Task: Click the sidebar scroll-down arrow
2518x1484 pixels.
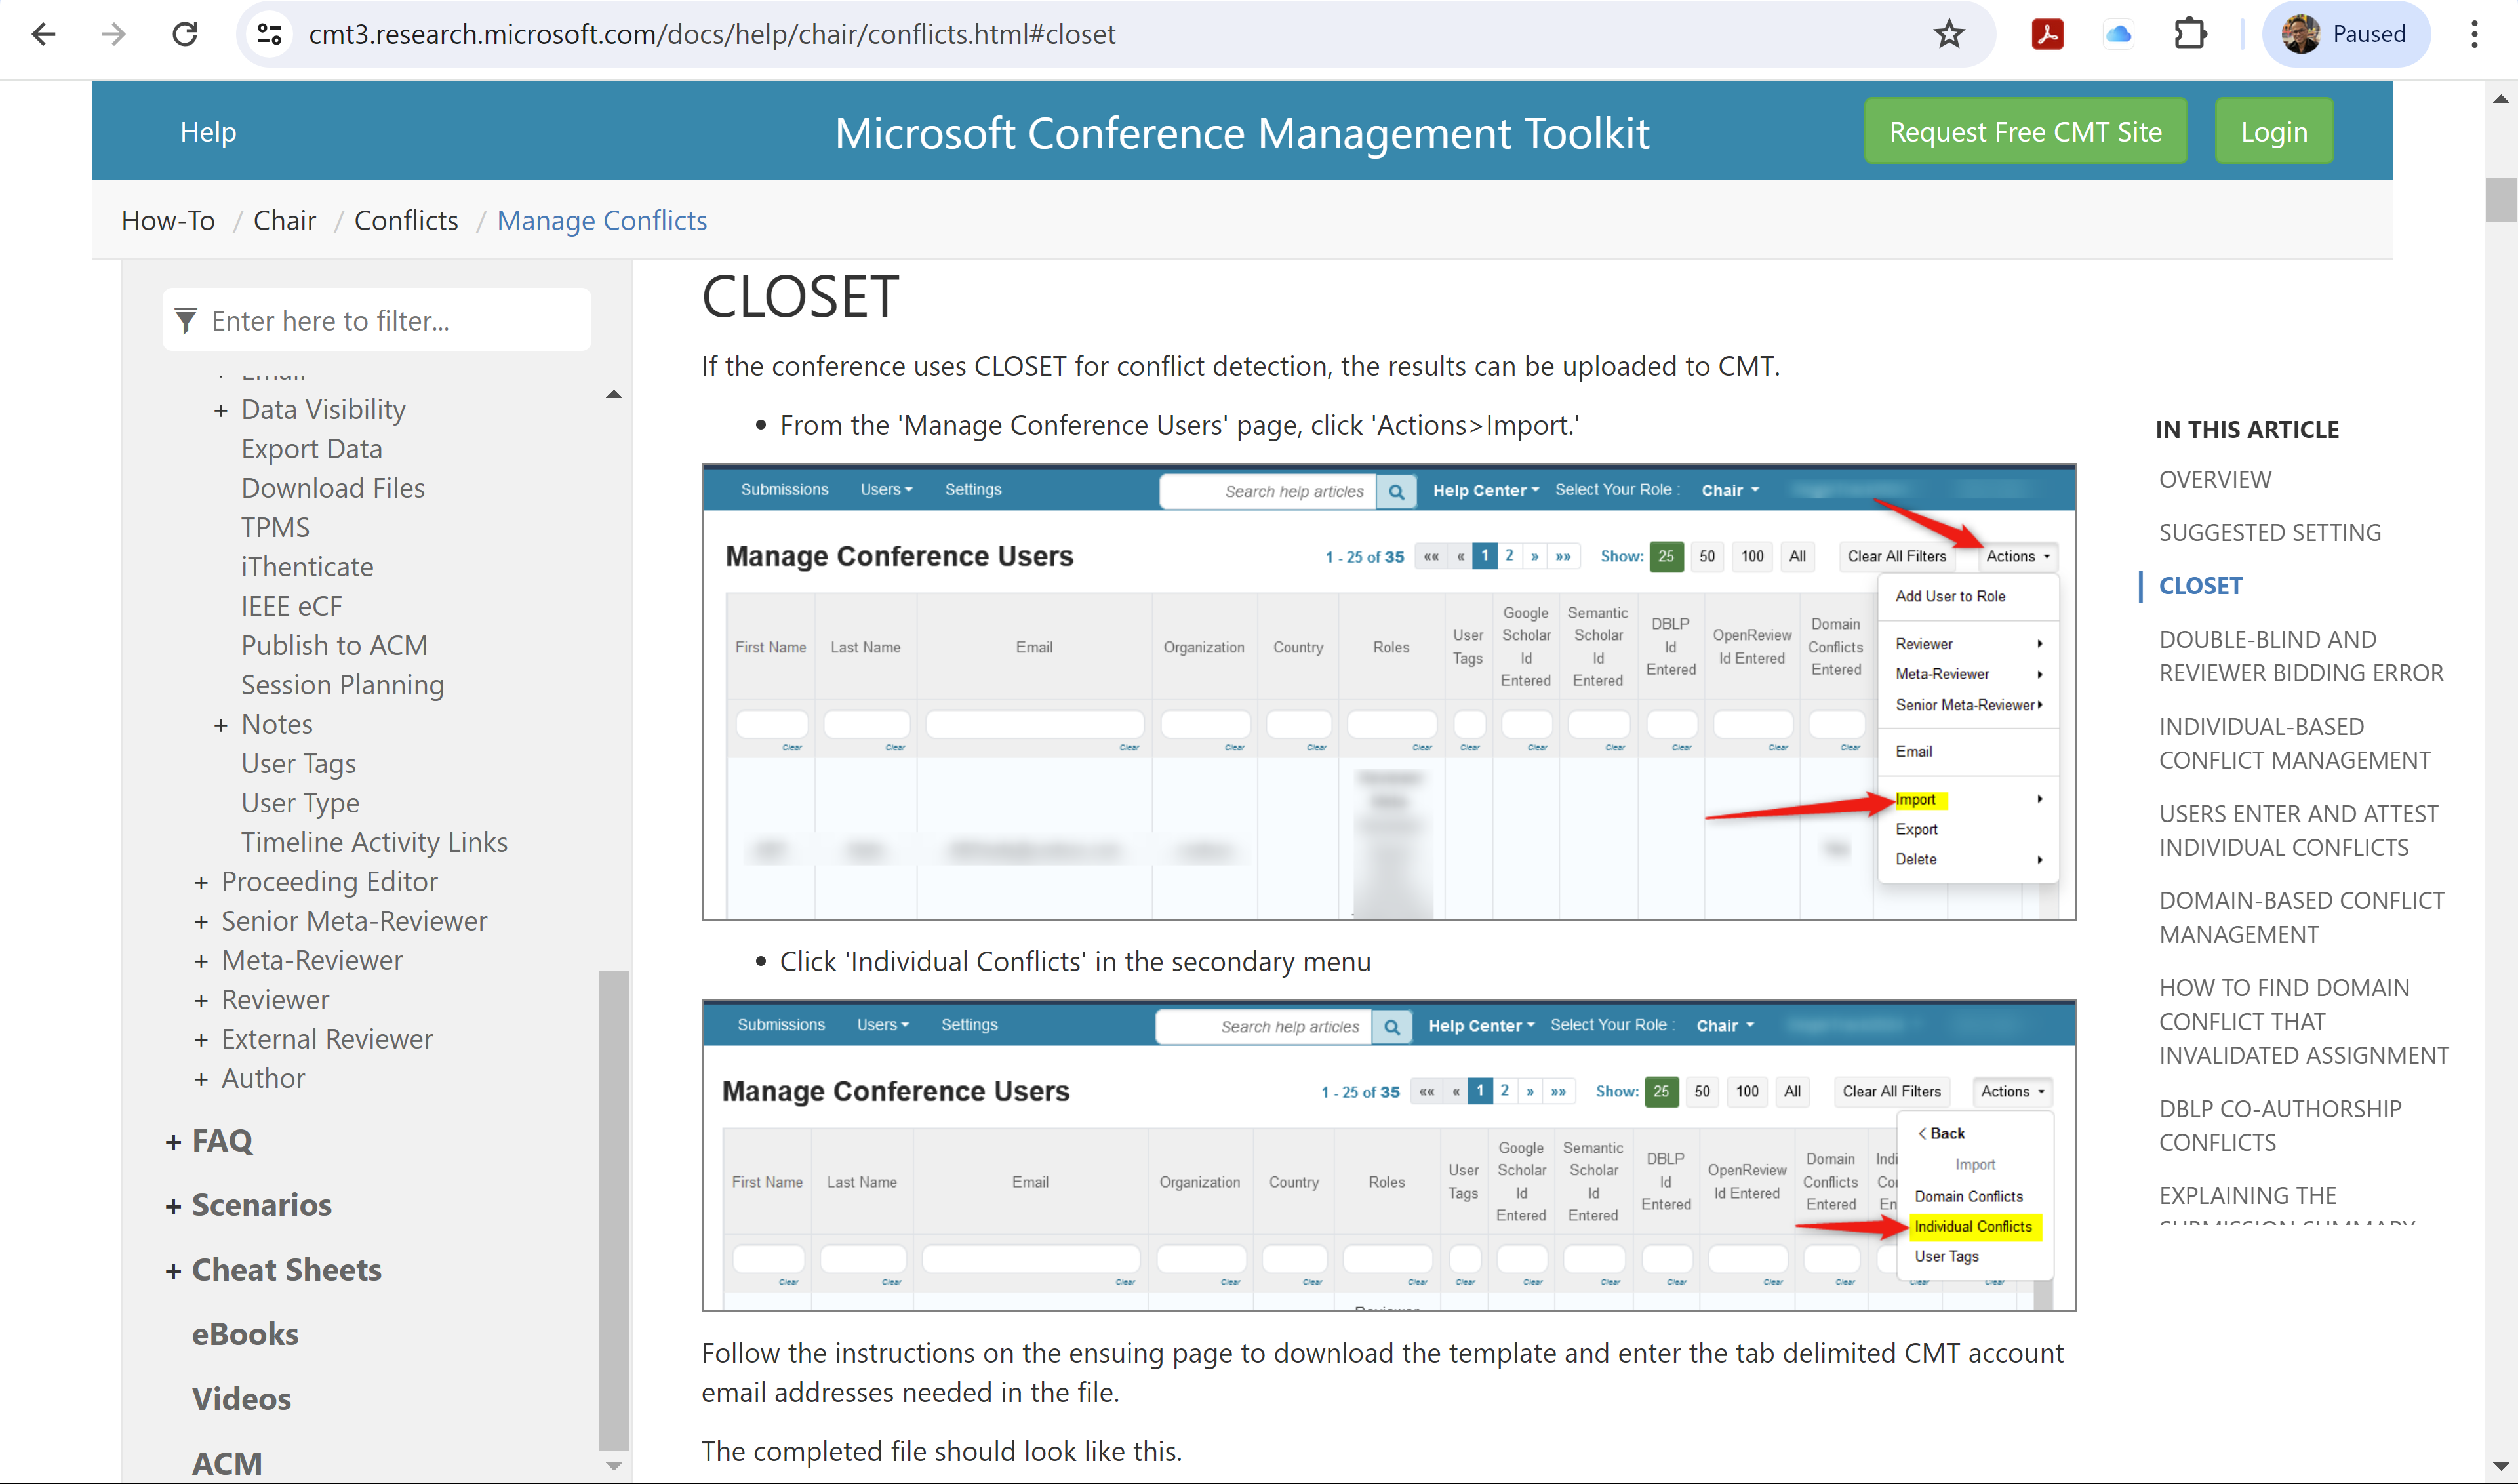Action: [614, 1467]
